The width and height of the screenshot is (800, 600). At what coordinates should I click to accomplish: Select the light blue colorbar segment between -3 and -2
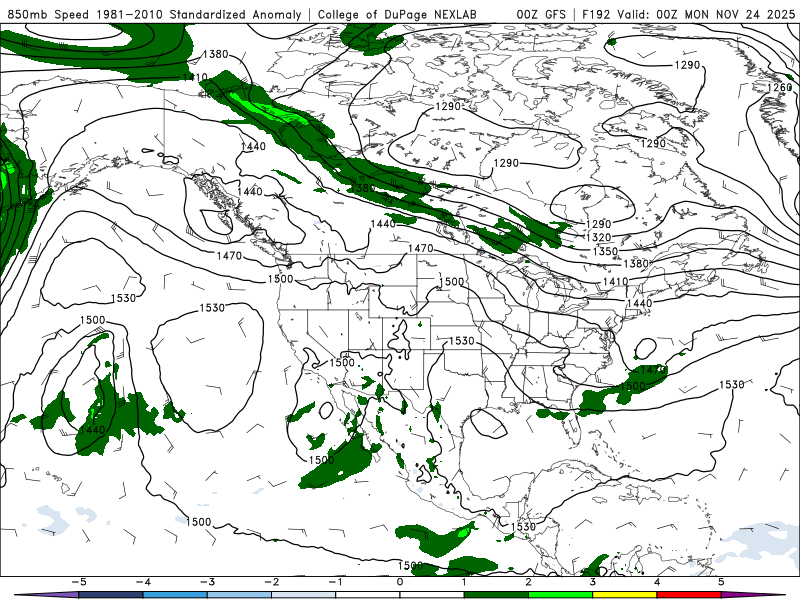click(x=239, y=595)
